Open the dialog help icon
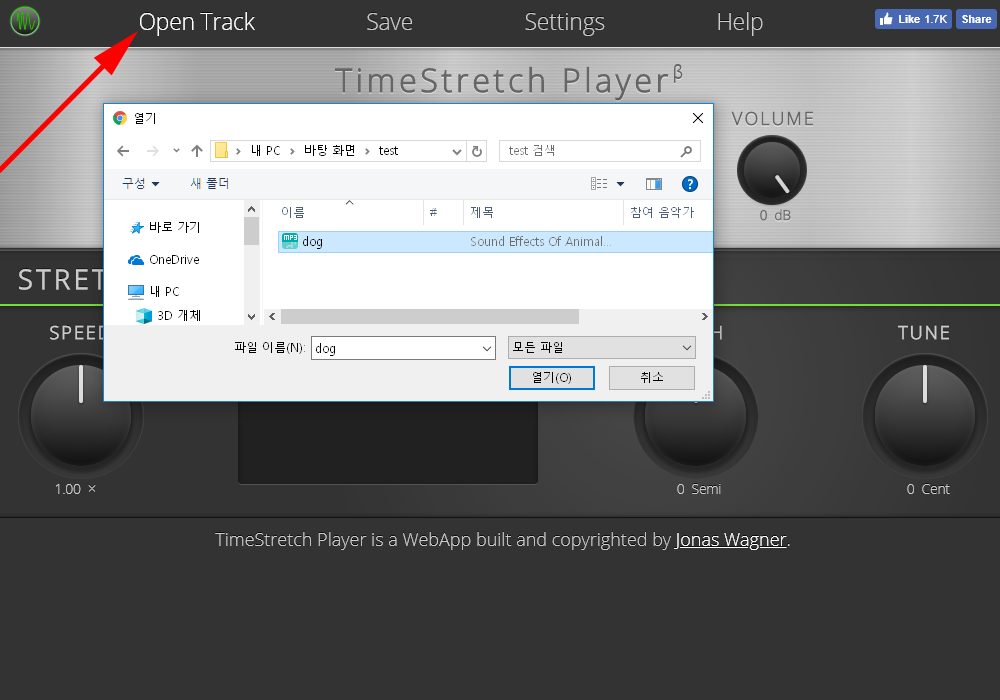Image resolution: width=1000 pixels, height=700 pixels. point(689,184)
